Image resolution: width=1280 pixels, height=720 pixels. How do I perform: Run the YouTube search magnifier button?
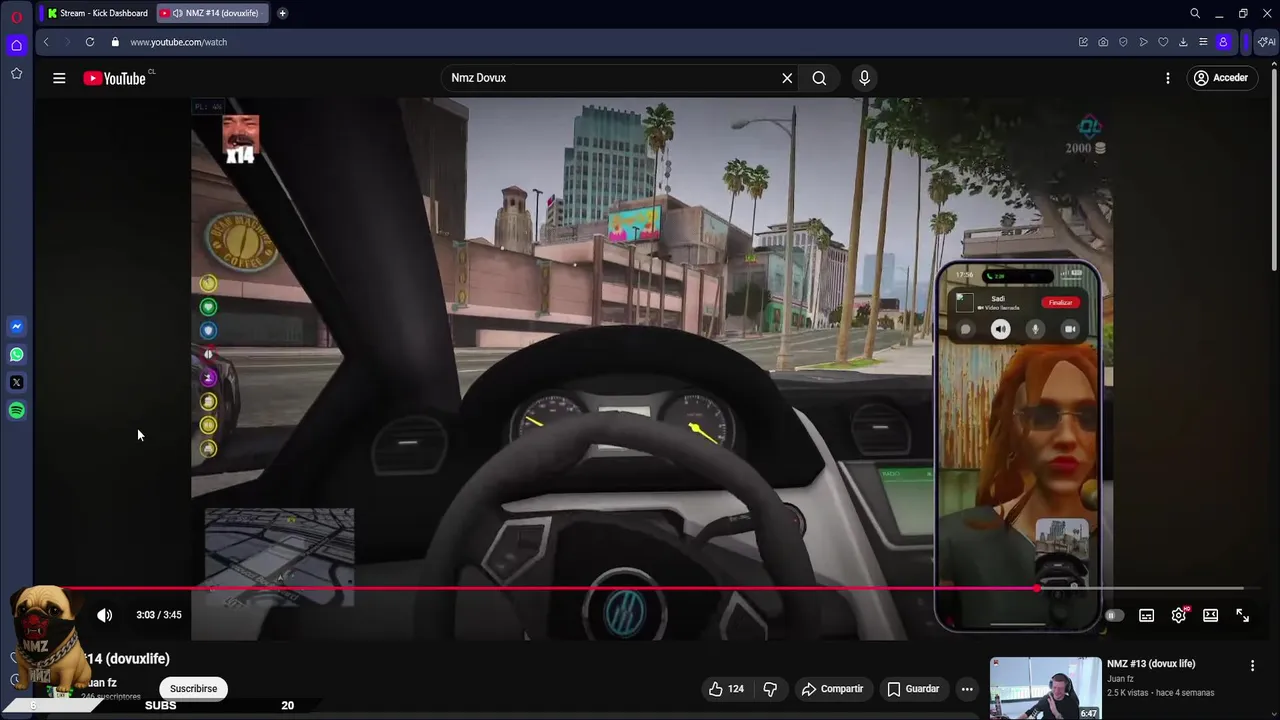click(819, 78)
